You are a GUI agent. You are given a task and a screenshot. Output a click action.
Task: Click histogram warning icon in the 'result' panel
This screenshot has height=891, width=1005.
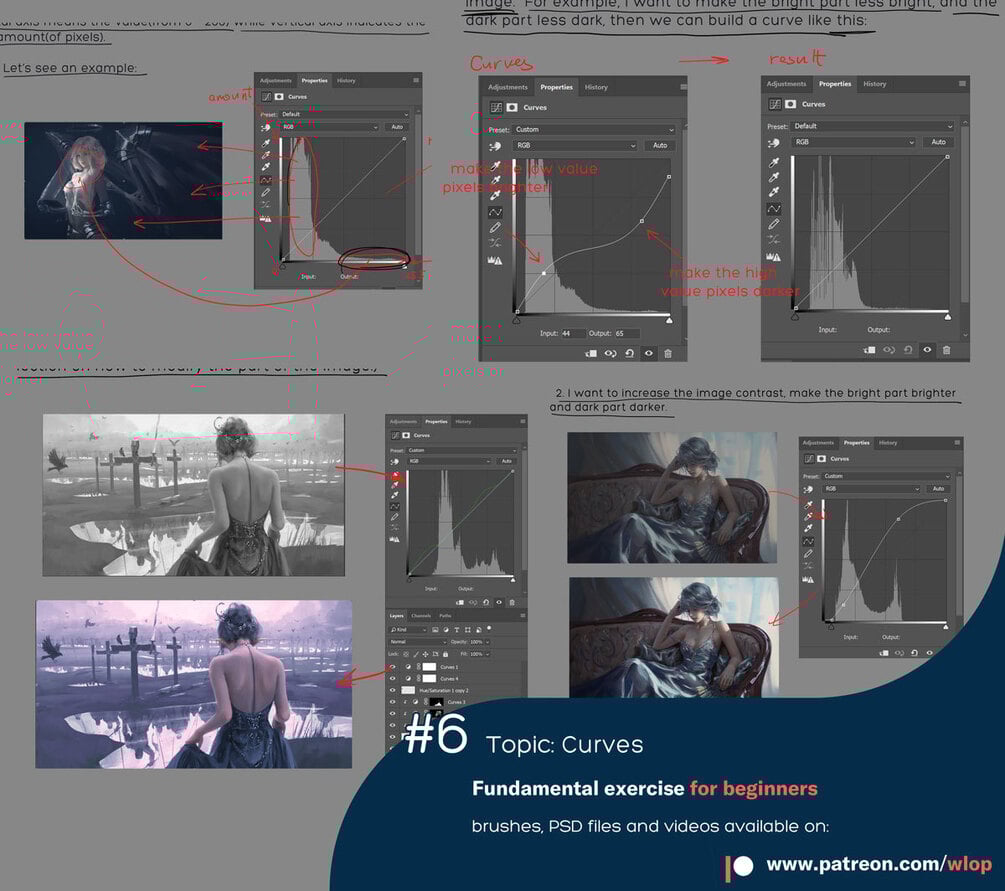coord(774,257)
